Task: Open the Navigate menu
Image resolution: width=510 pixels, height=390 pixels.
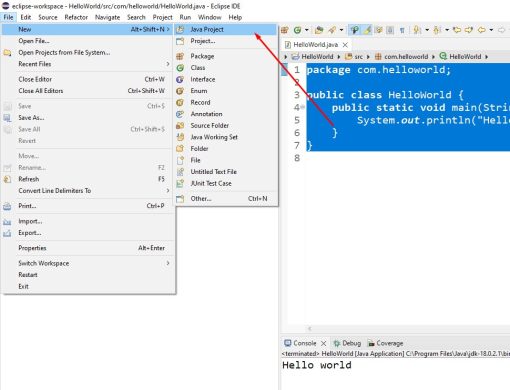Action: coord(107,17)
